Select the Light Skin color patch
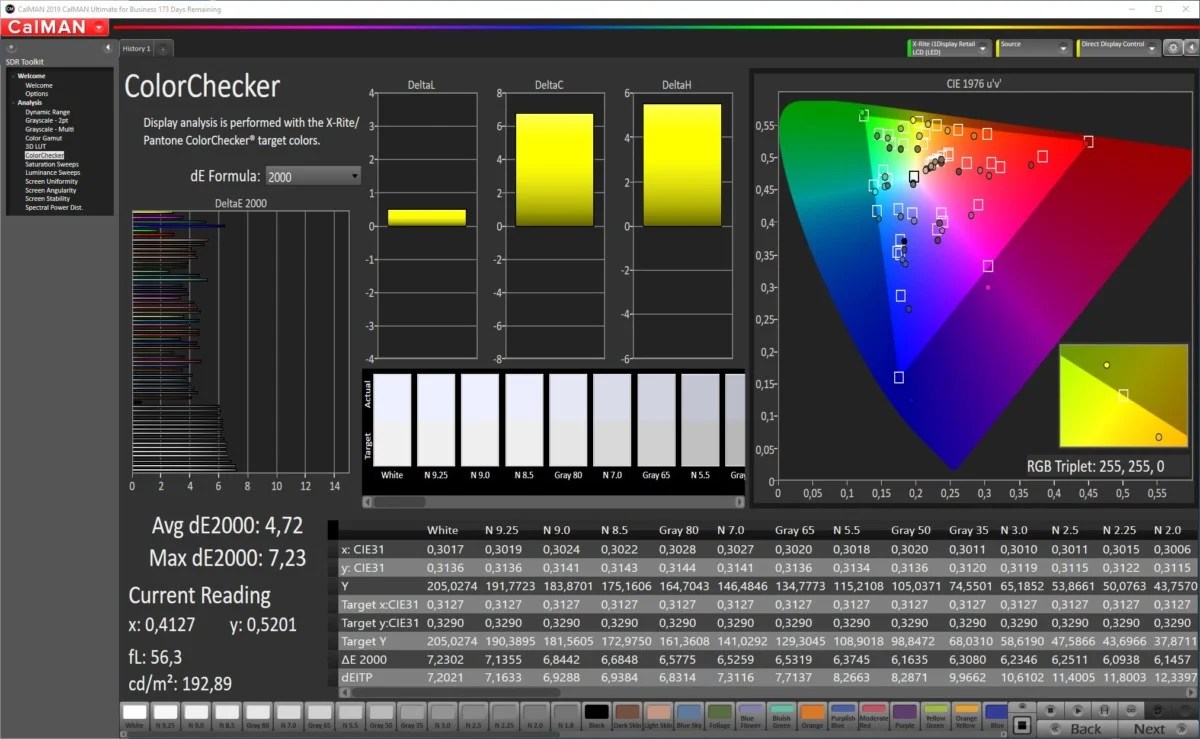This screenshot has height=739, width=1200. 658,715
